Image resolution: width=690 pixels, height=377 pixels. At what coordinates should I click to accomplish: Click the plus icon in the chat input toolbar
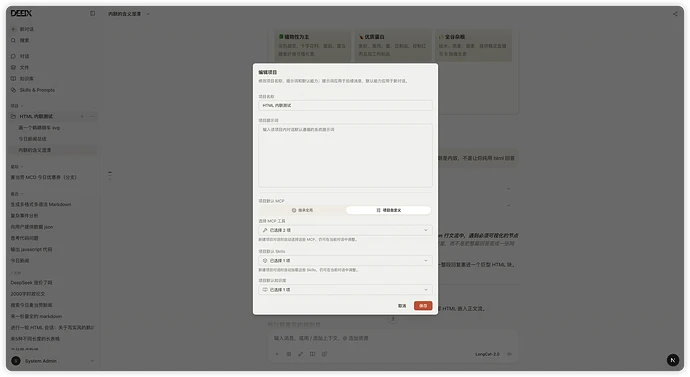click(x=277, y=354)
